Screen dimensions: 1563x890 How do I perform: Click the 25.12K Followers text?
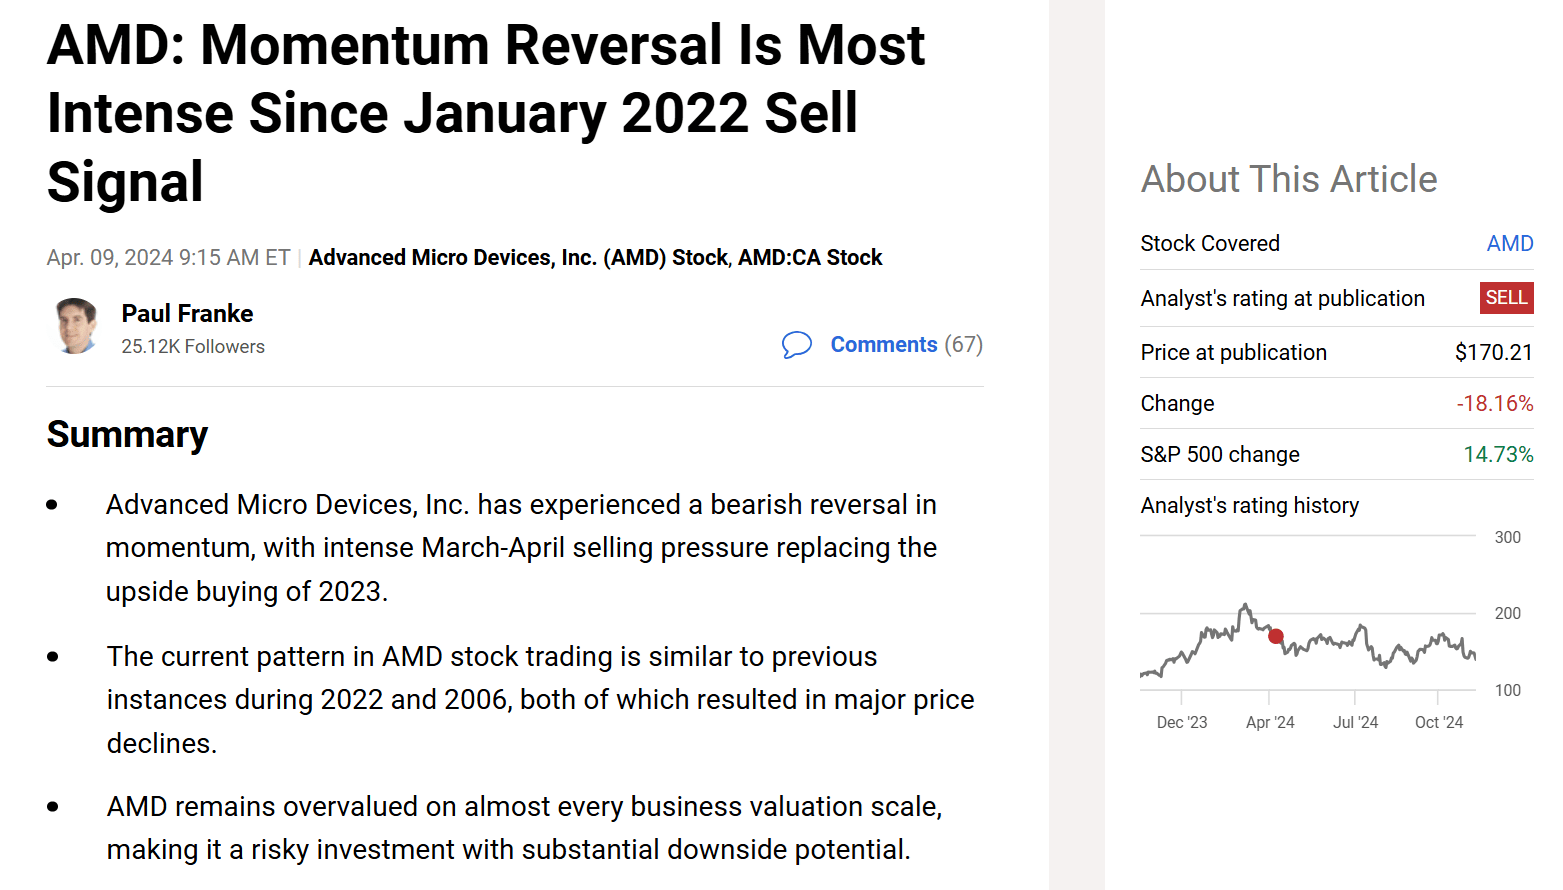coord(193,347)
